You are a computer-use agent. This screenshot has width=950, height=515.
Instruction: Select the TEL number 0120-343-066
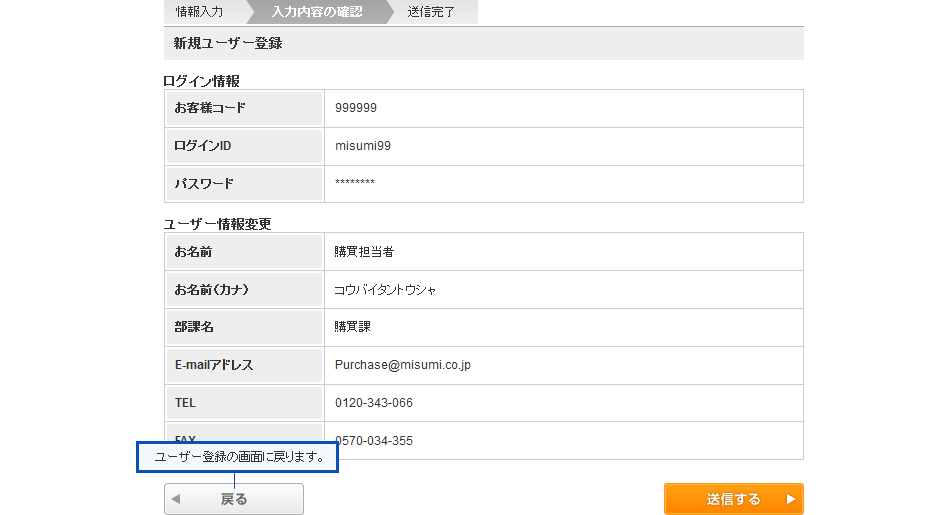374,403
